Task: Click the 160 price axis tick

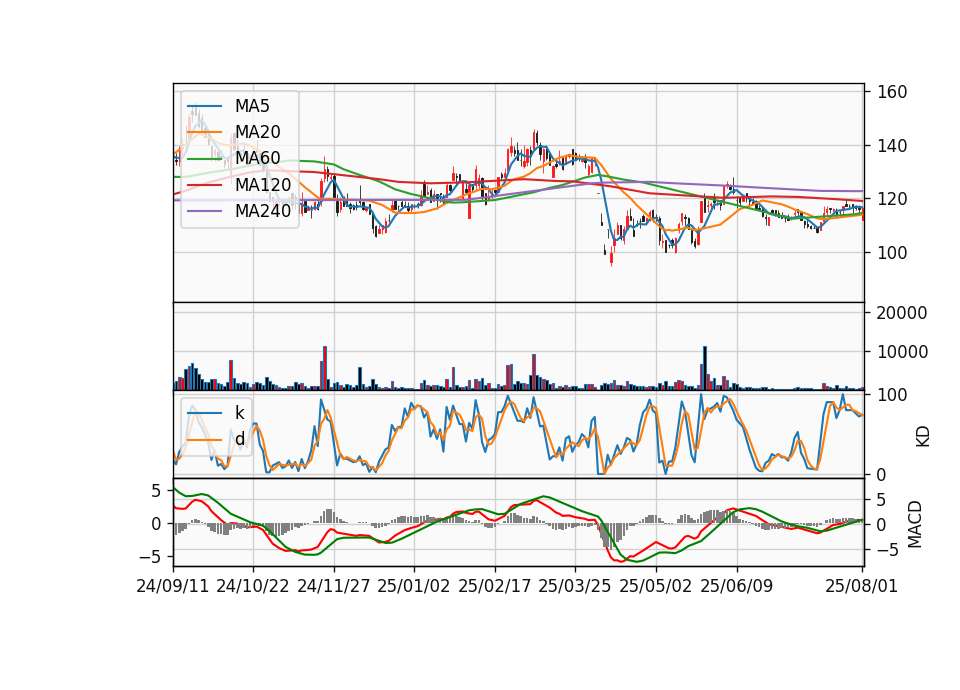Action: pos(892,92)
